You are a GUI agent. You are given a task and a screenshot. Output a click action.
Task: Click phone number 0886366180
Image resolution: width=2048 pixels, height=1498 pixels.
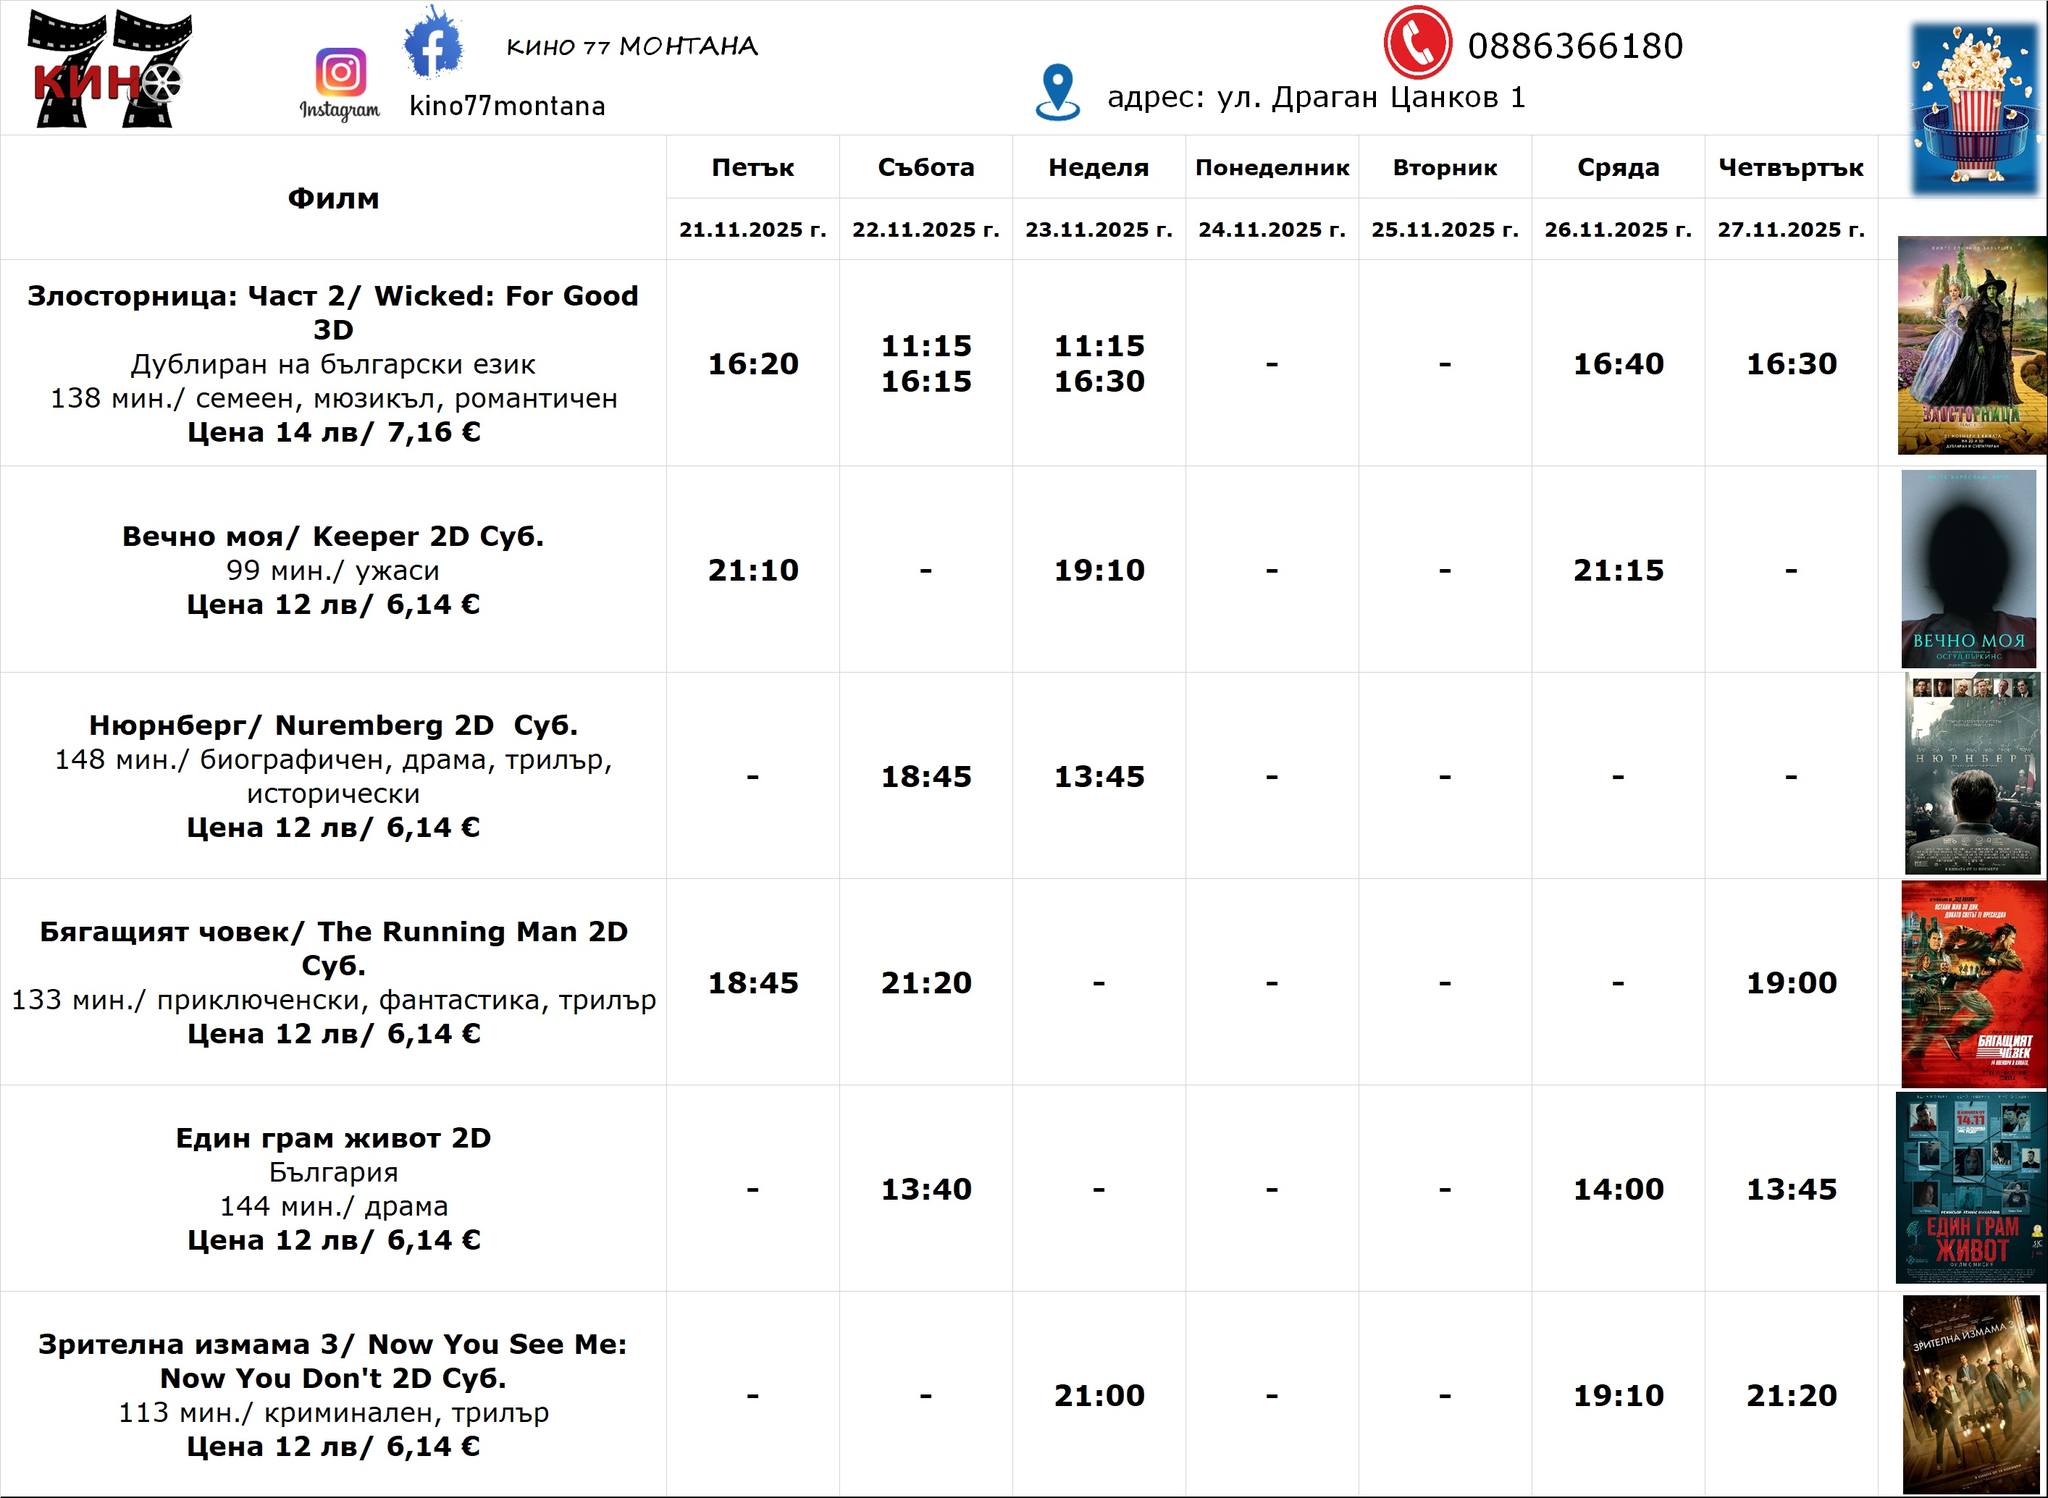[x=1575, y=46]
